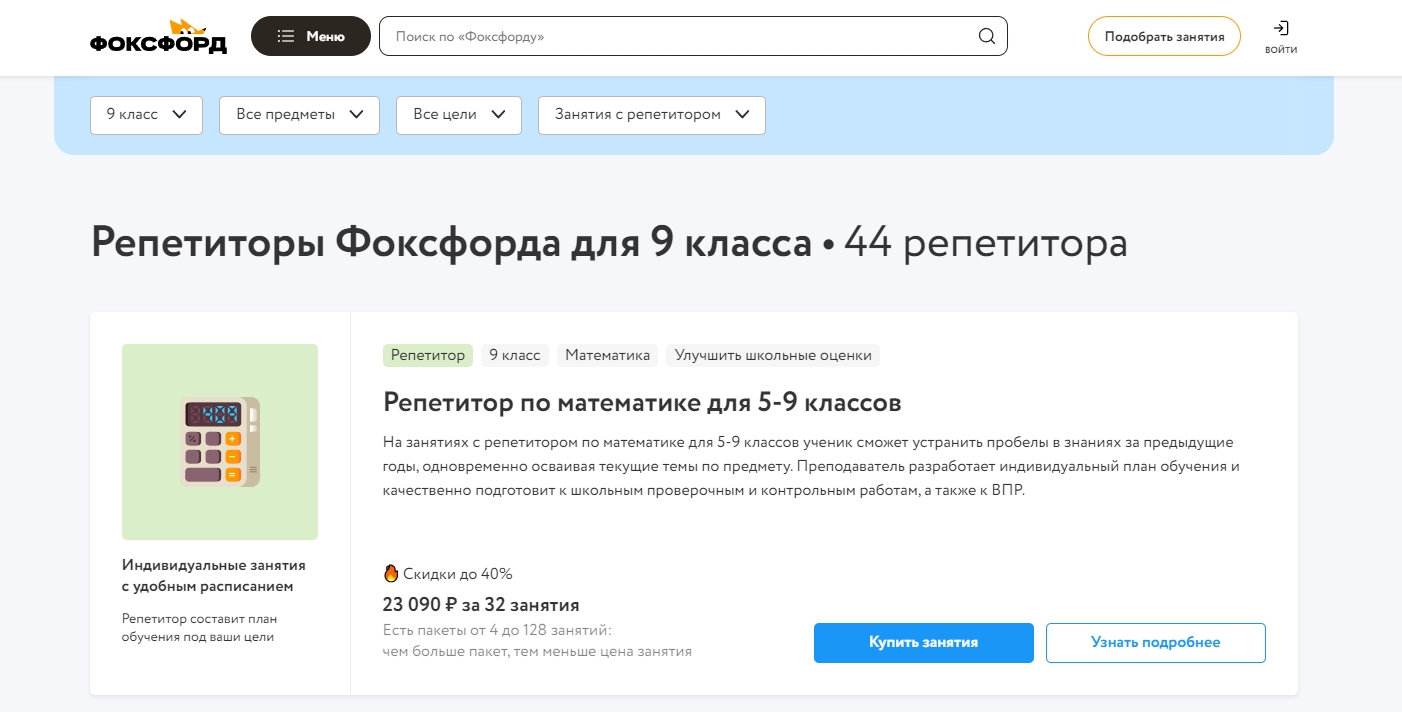Click the 44 репетитора count text
This screenshot has height=712, width=1402.
[986, 243]
